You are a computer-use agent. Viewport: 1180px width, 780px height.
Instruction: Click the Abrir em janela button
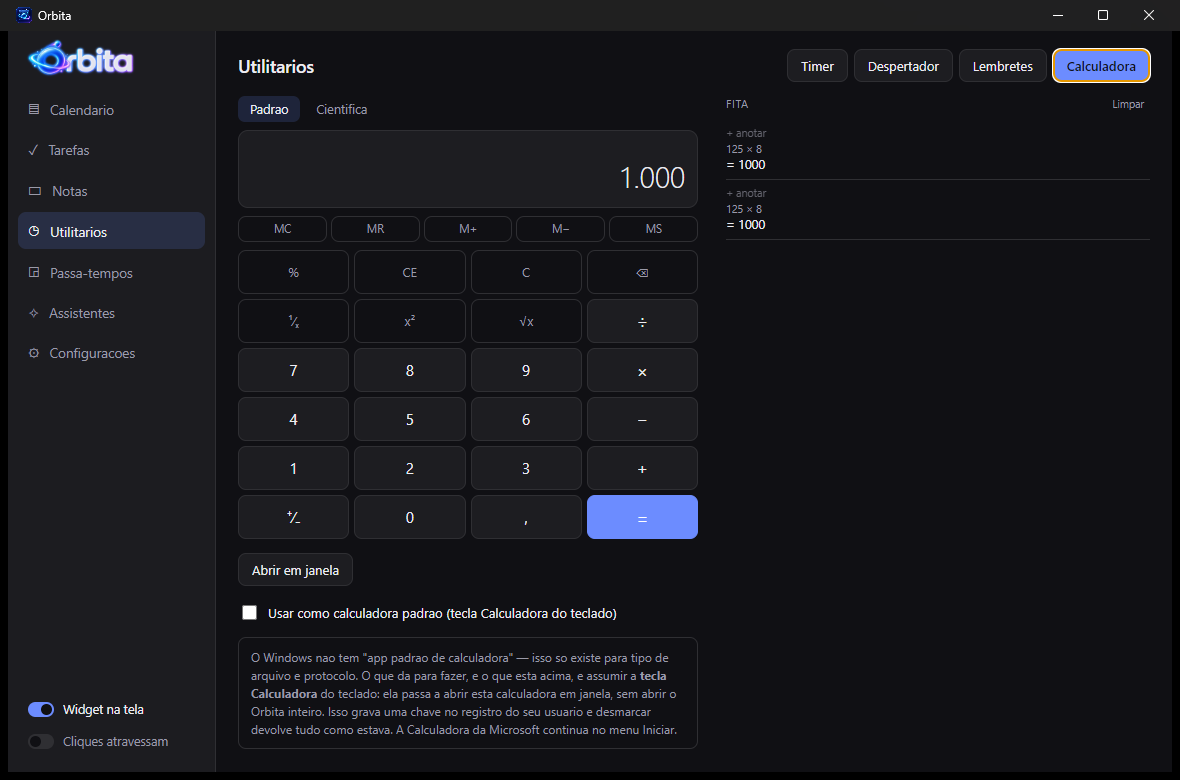[295, 570]
